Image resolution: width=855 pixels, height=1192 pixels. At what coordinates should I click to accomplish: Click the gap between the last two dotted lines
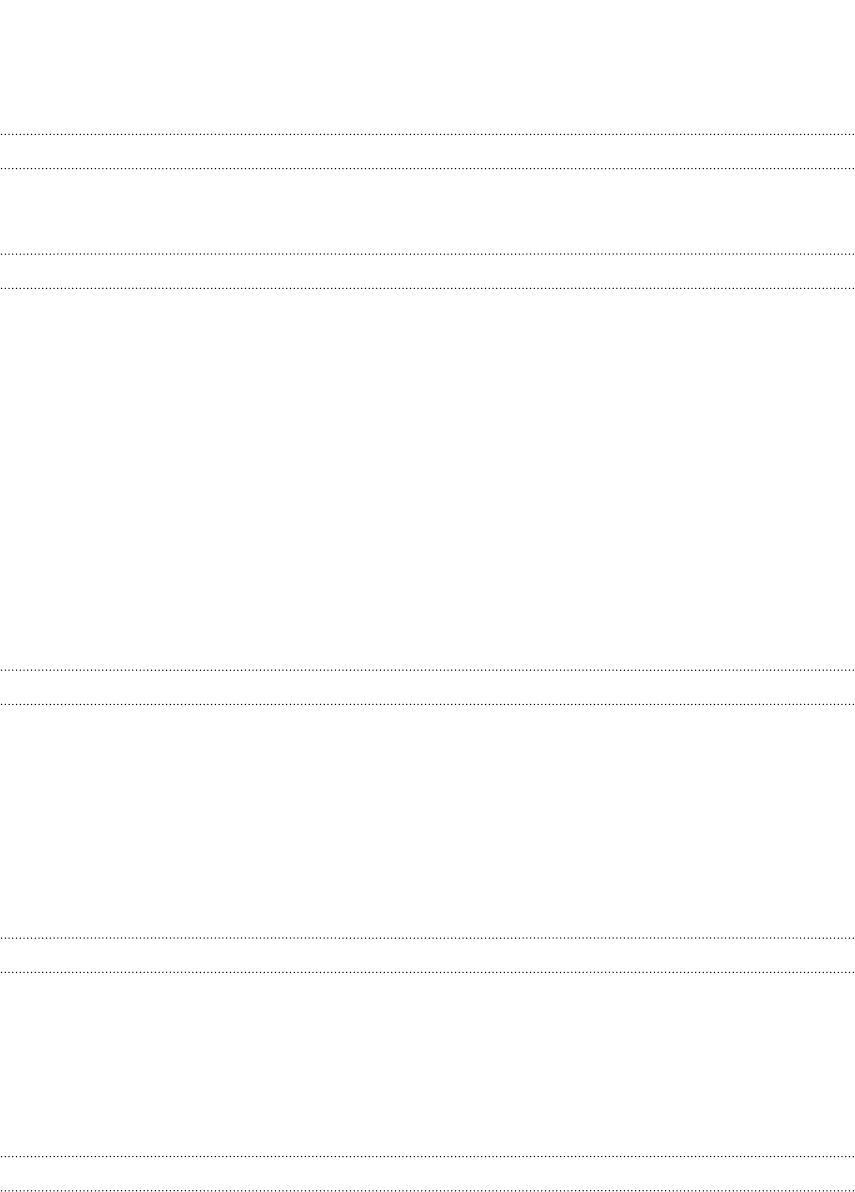click(x=427, y=1173)
